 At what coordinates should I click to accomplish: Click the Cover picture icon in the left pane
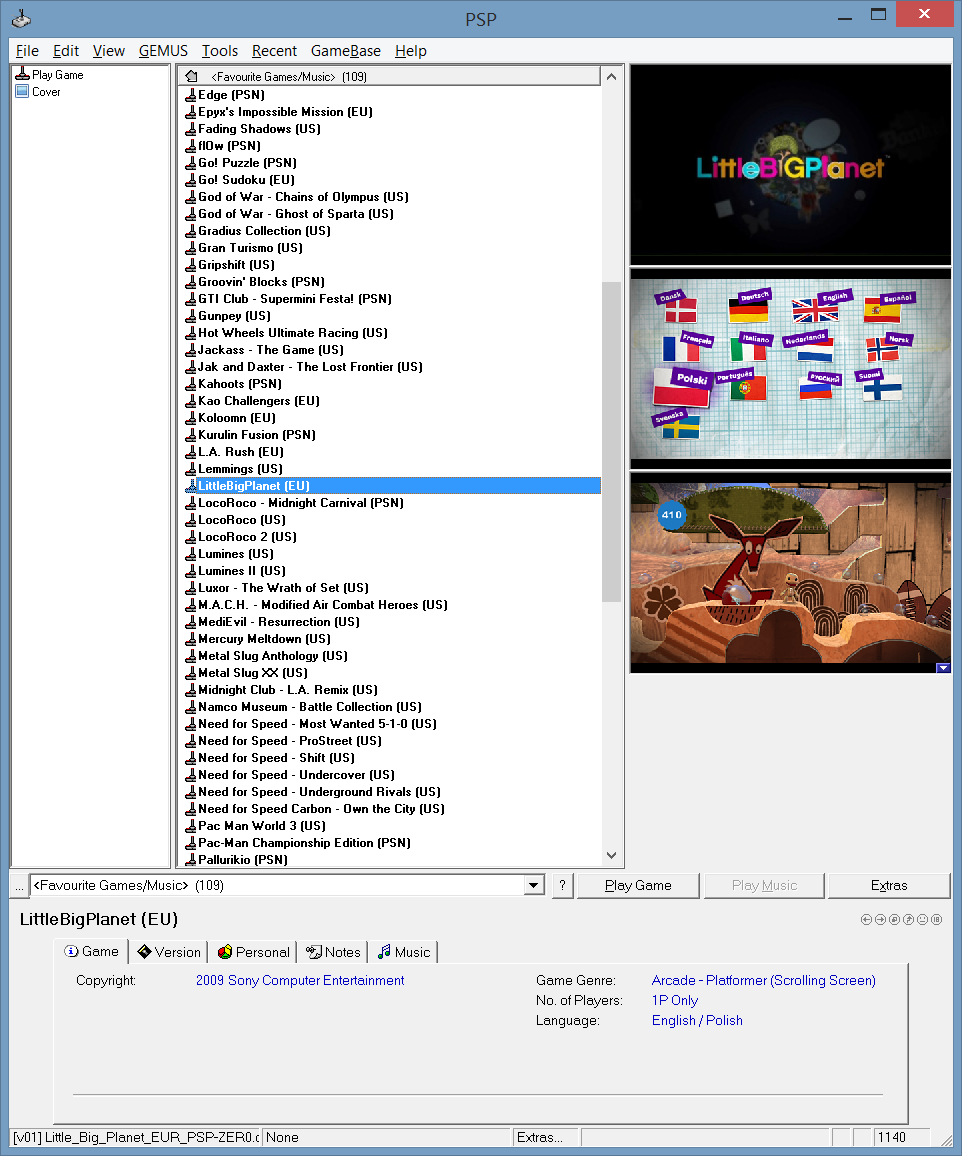22,91
